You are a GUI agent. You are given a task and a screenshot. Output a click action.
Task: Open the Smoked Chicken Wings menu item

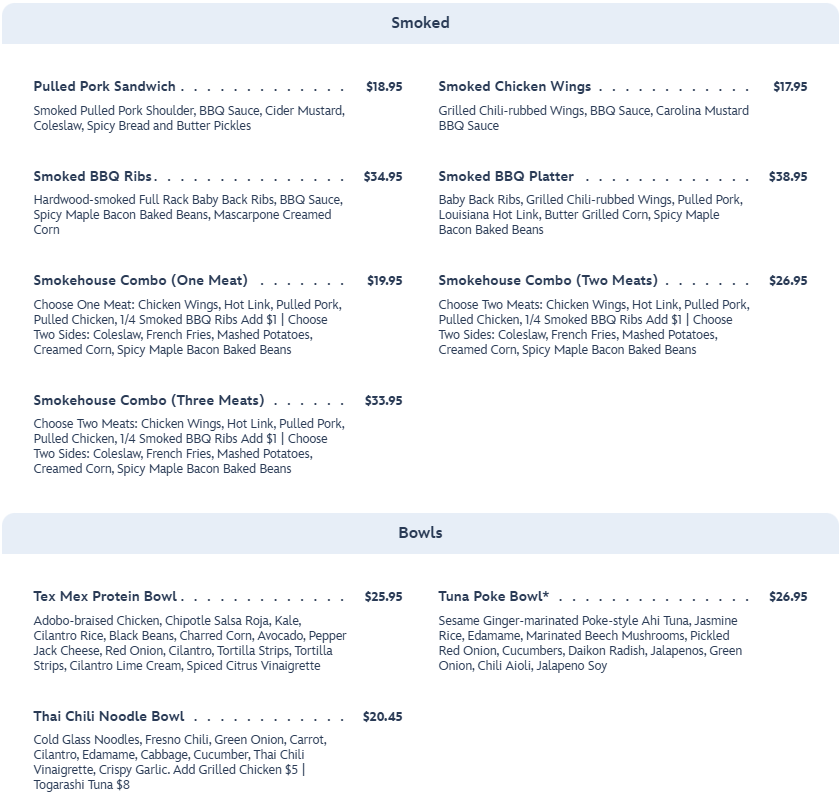pyautogui.click(x=514, y=87)
